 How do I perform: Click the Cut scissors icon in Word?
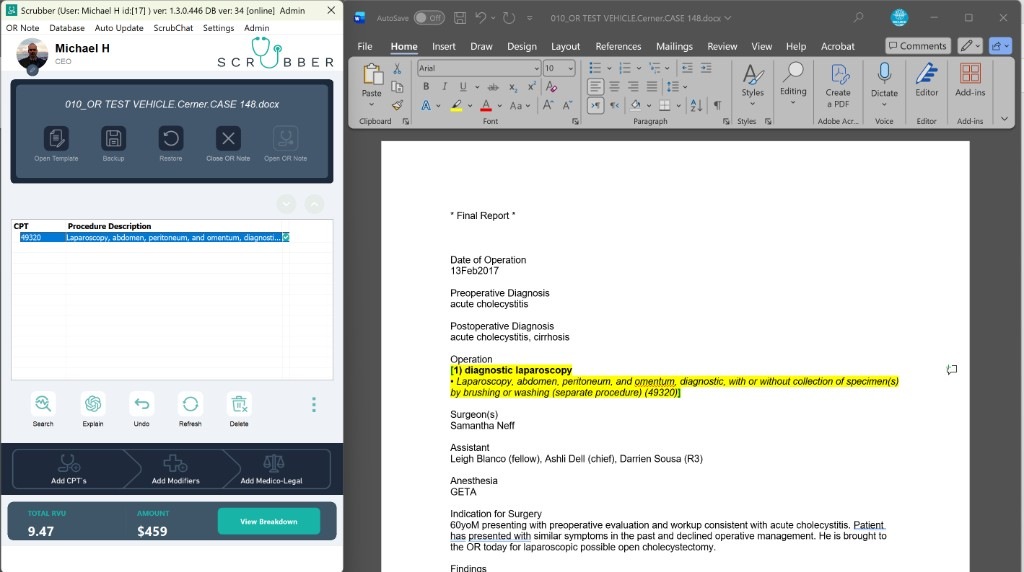(397, 69)
